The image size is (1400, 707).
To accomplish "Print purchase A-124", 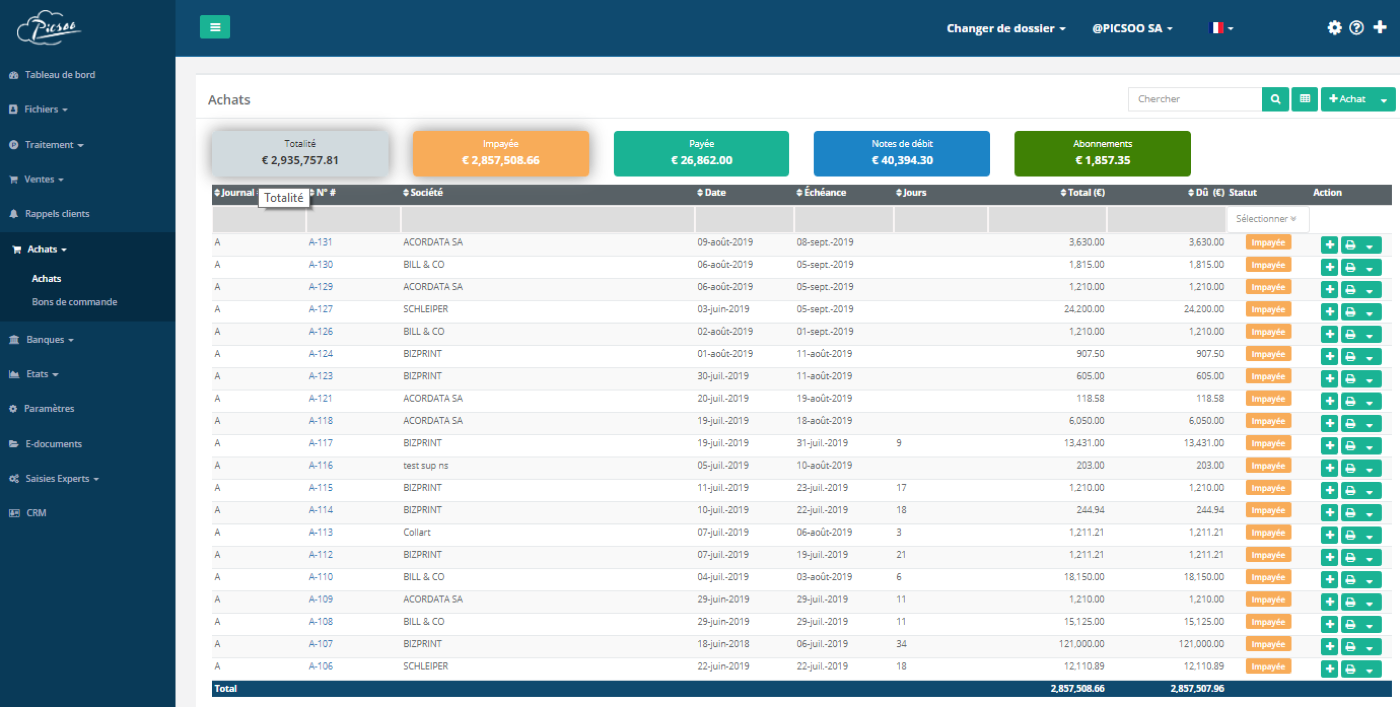I will (1350, 356).
